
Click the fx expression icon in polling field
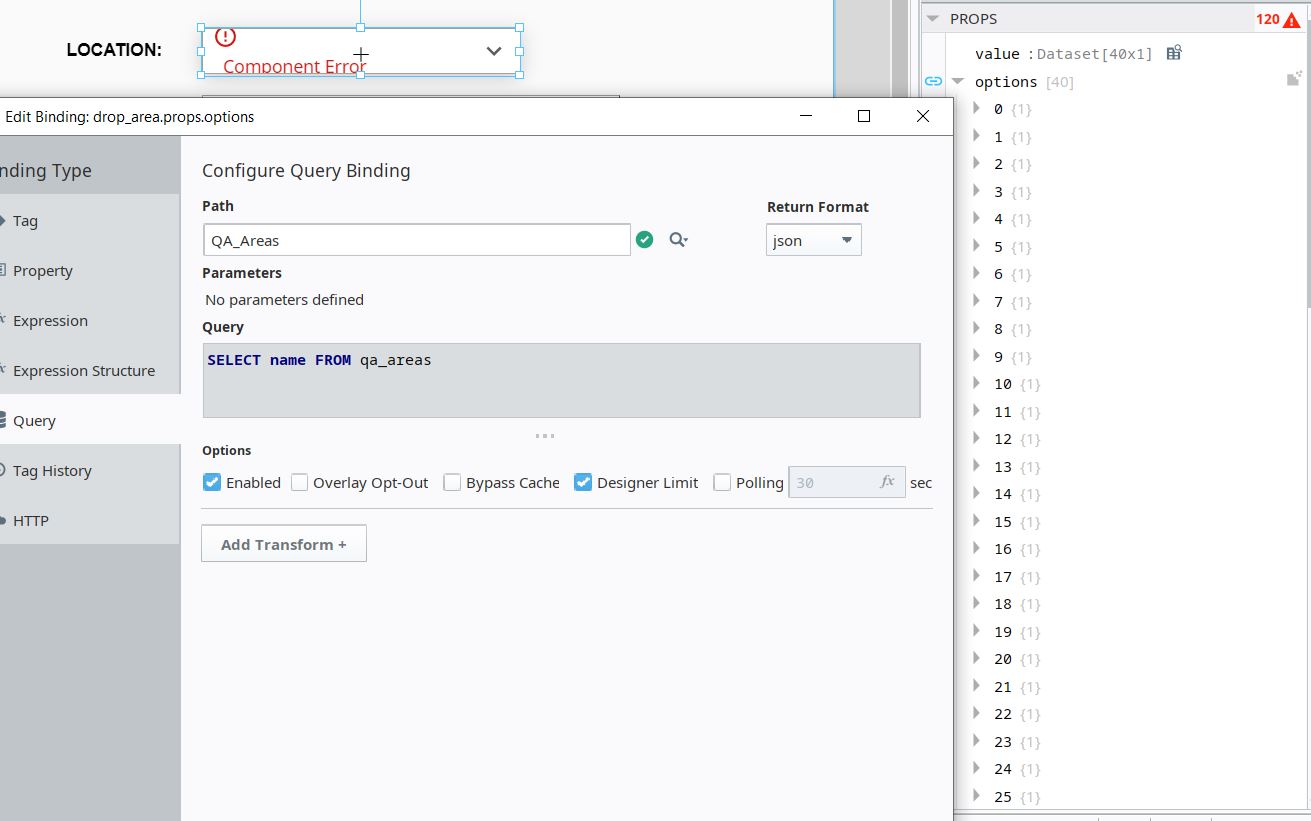coord(887,482)
